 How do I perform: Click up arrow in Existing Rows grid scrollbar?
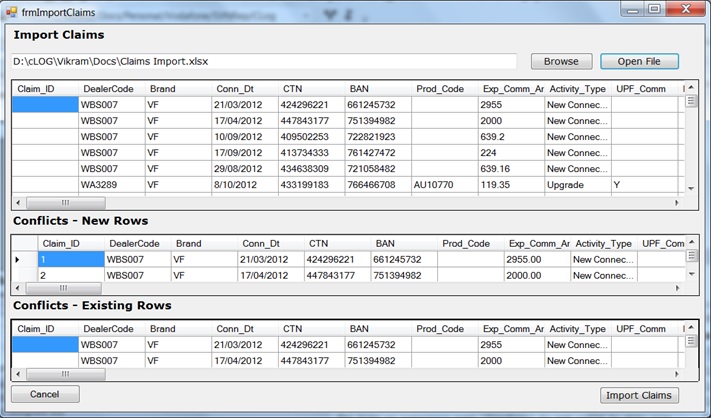[x=691, y=327]
